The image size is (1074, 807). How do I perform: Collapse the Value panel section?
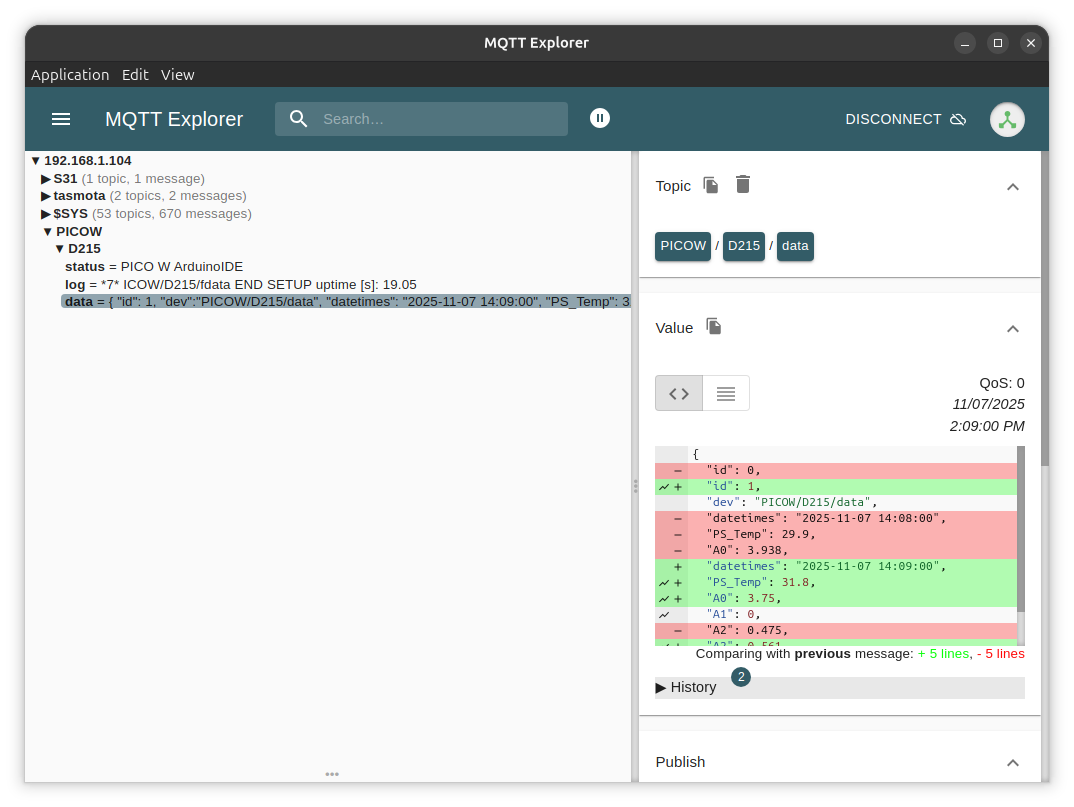1012,328
